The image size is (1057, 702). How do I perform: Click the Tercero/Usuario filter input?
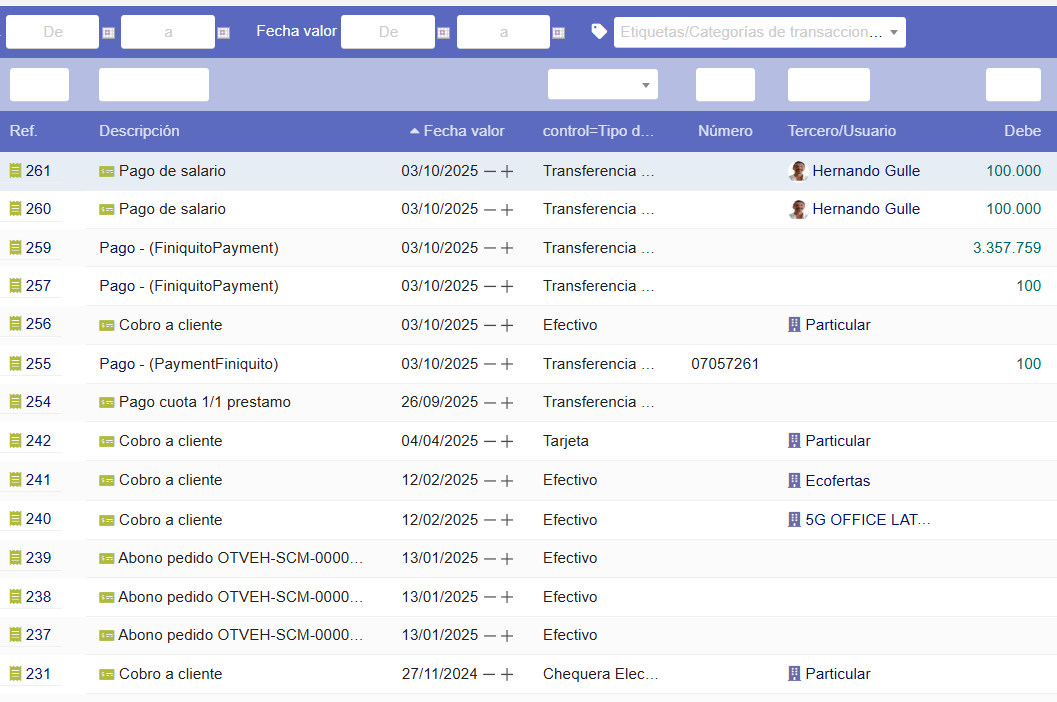click(x=828, y=85)
